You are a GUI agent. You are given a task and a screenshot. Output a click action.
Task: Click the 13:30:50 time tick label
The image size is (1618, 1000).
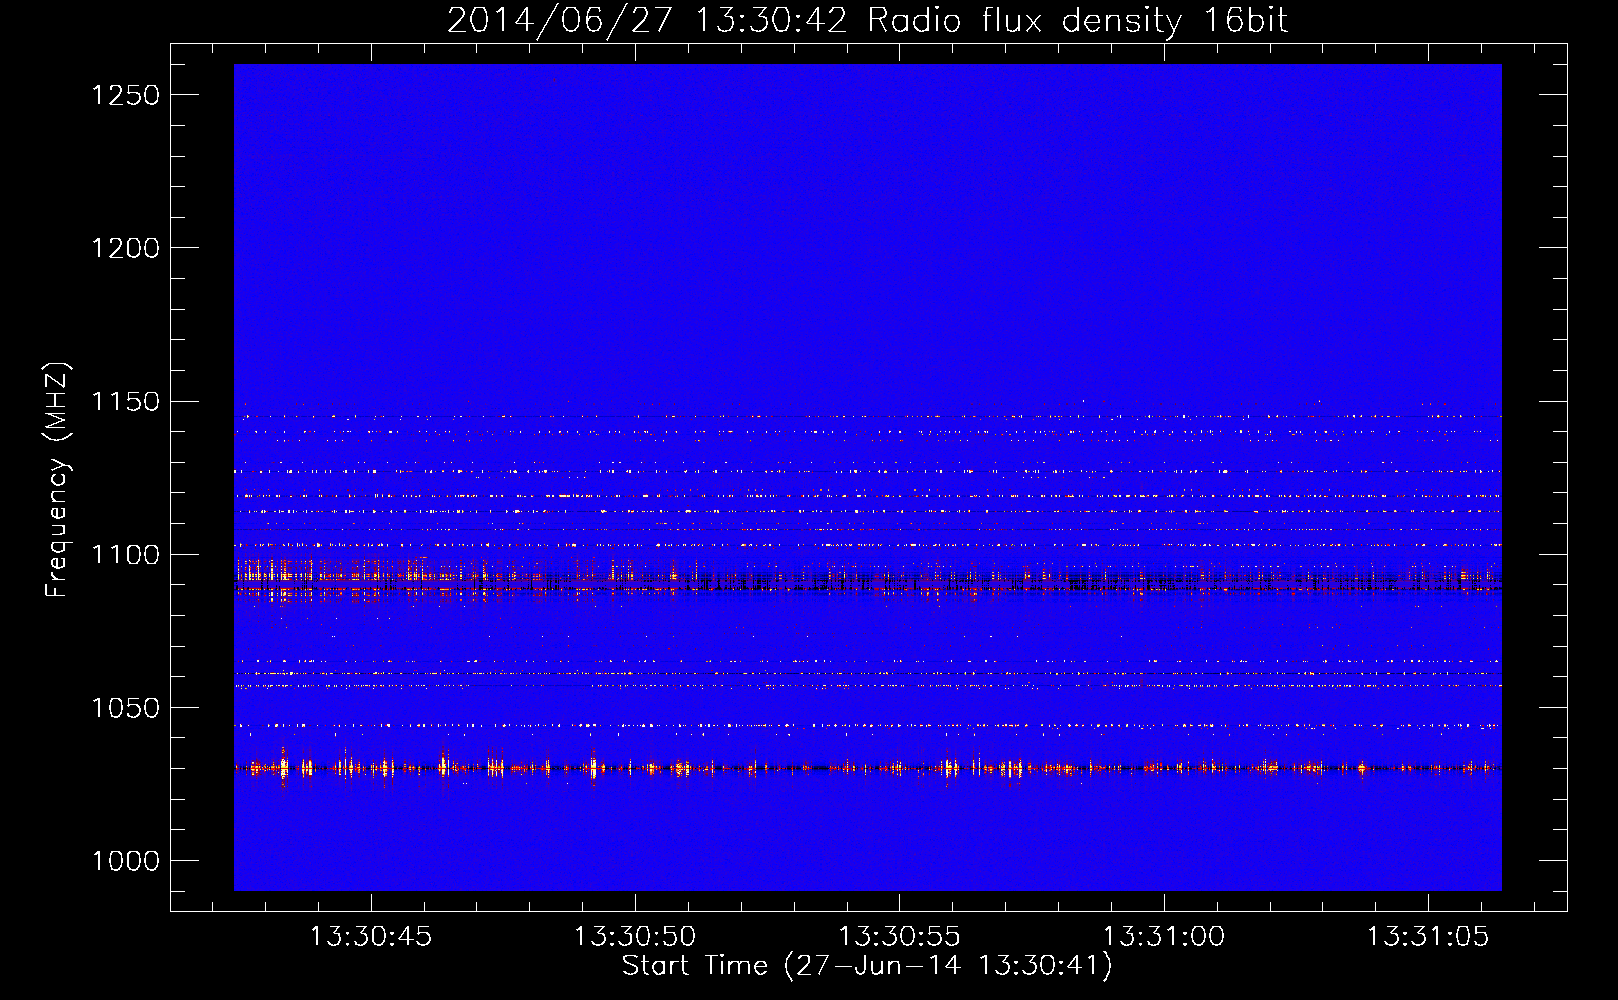click(x=635, y=937)
